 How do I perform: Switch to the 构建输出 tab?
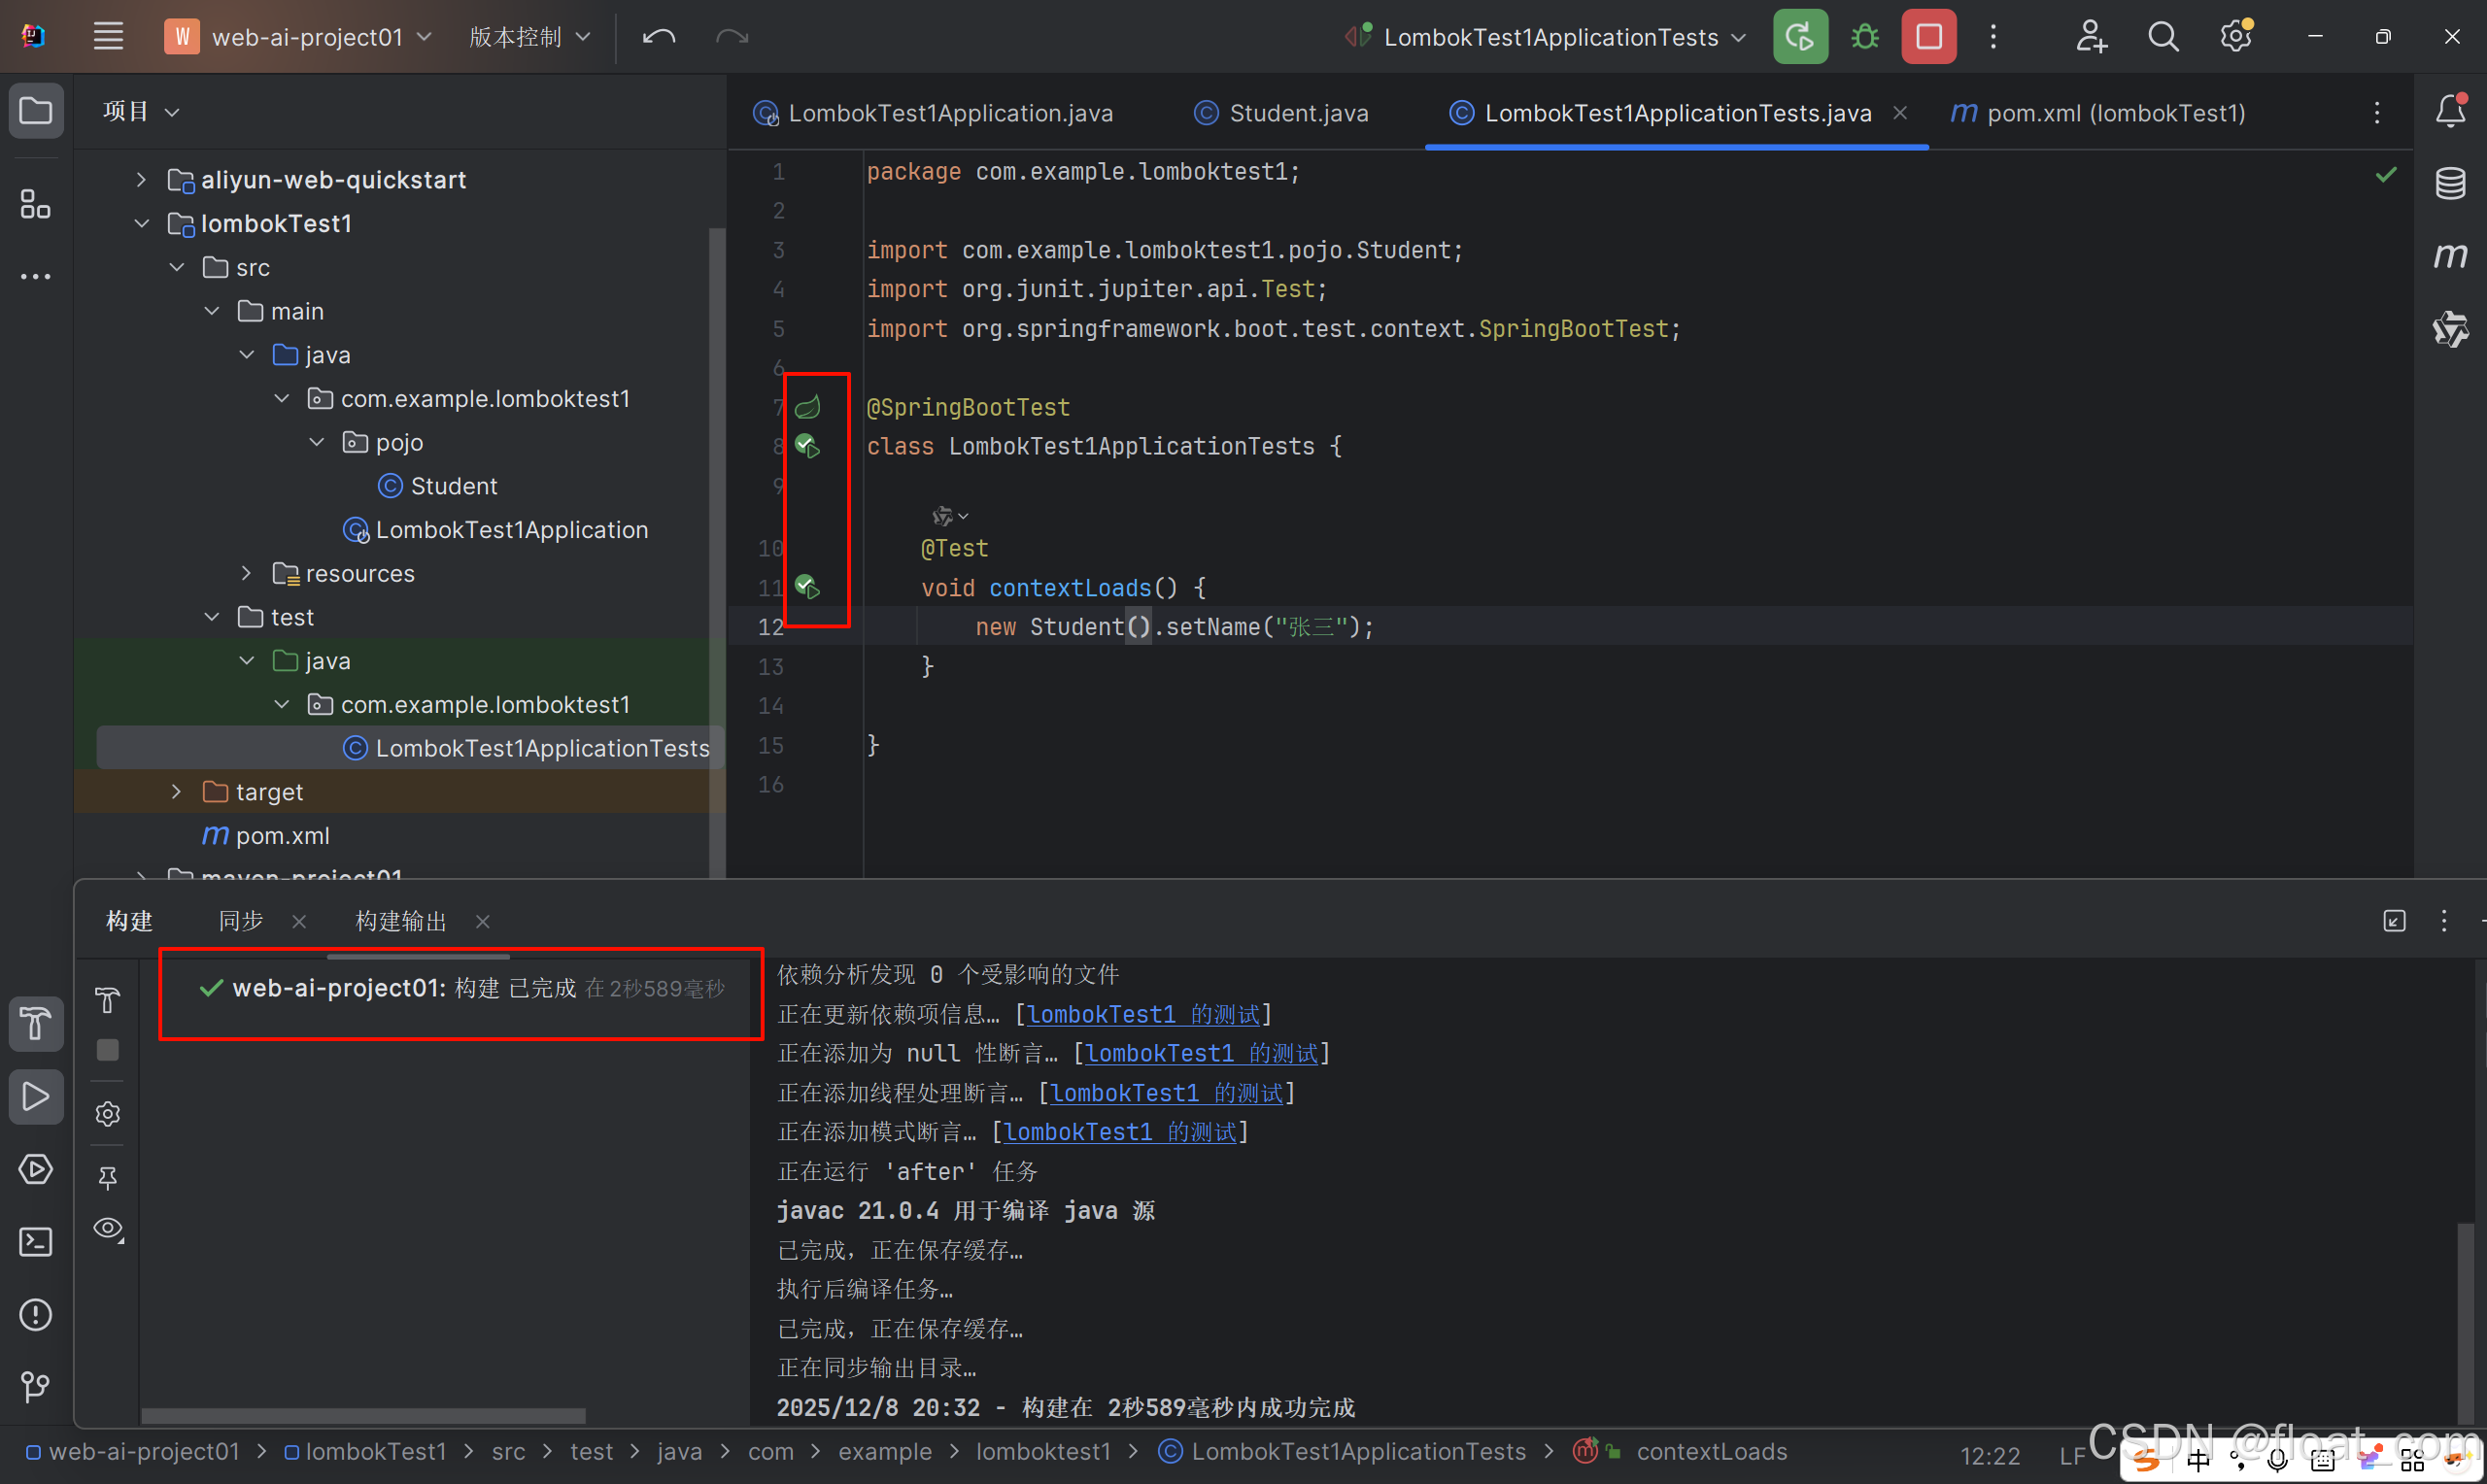click(401, 921)
